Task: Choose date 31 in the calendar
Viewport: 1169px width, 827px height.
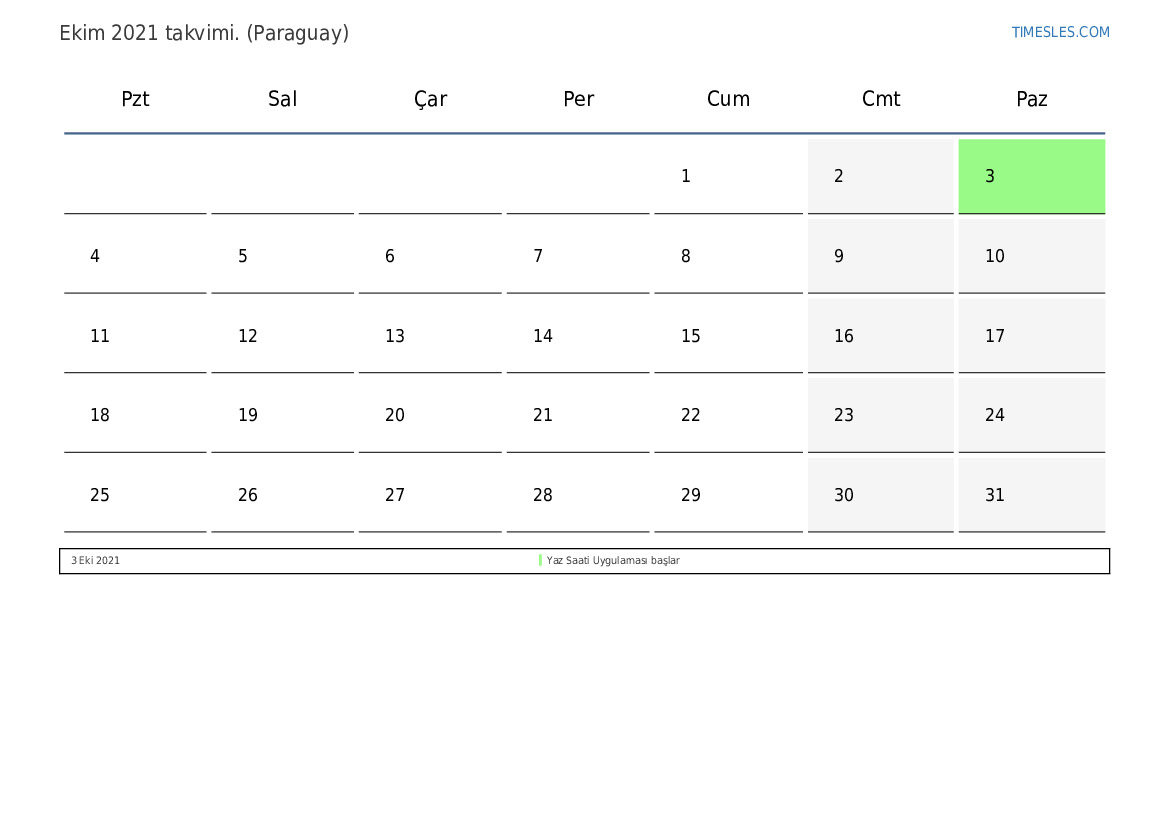Action: (1031, 495)
